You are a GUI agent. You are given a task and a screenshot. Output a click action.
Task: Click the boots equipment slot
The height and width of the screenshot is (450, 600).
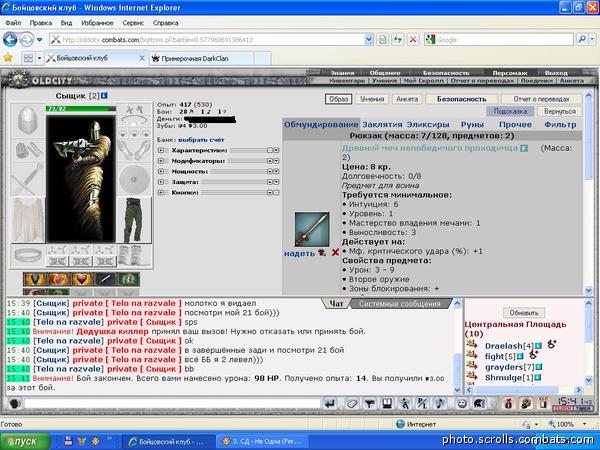point(134,255)
